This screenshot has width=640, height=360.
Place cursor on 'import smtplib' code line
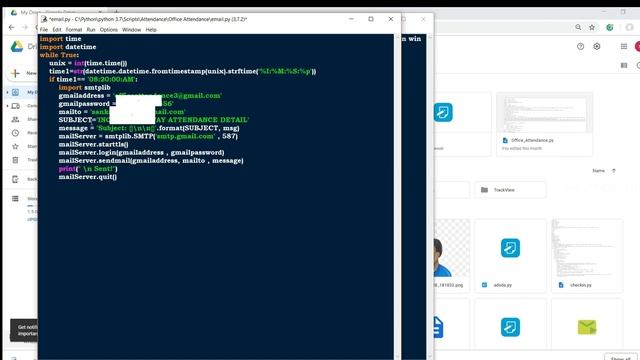coord(84,87)
